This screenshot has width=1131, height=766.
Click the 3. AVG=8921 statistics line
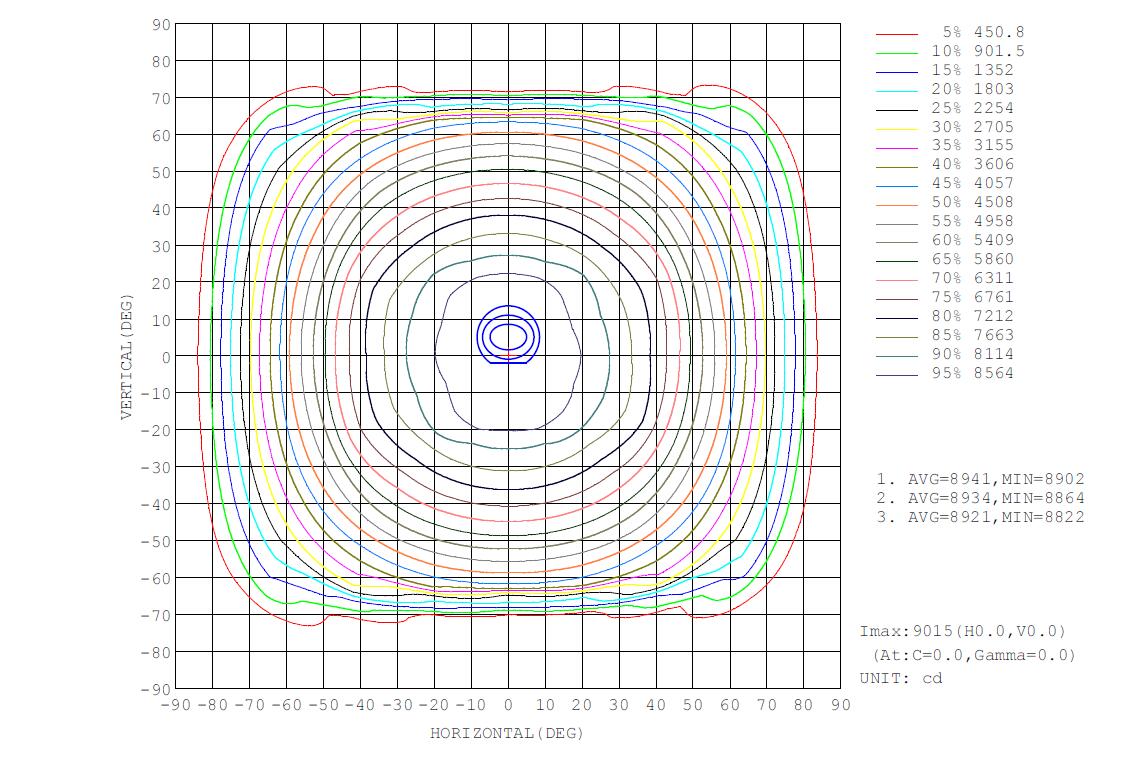[979, 517]
